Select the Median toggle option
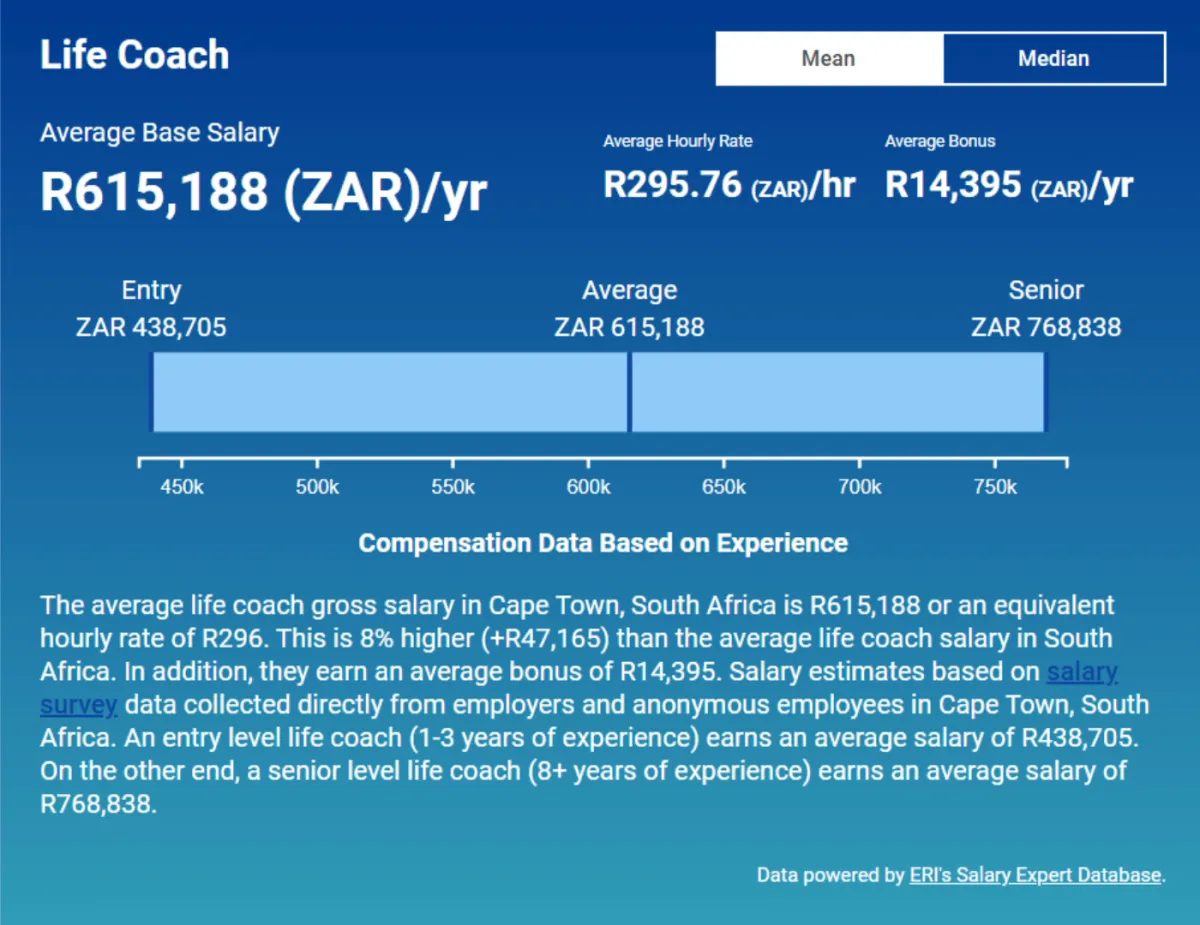This screenshot has height=925, width=1200. [x=1054, y=58]
